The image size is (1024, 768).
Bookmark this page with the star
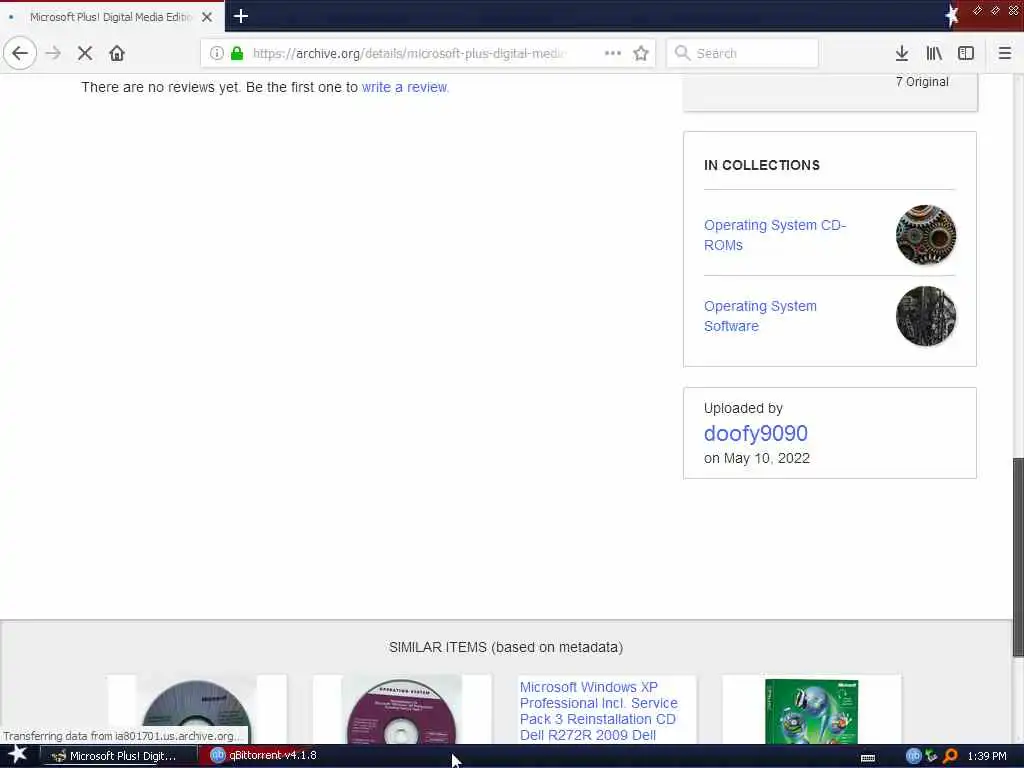(x=641, y=53)
